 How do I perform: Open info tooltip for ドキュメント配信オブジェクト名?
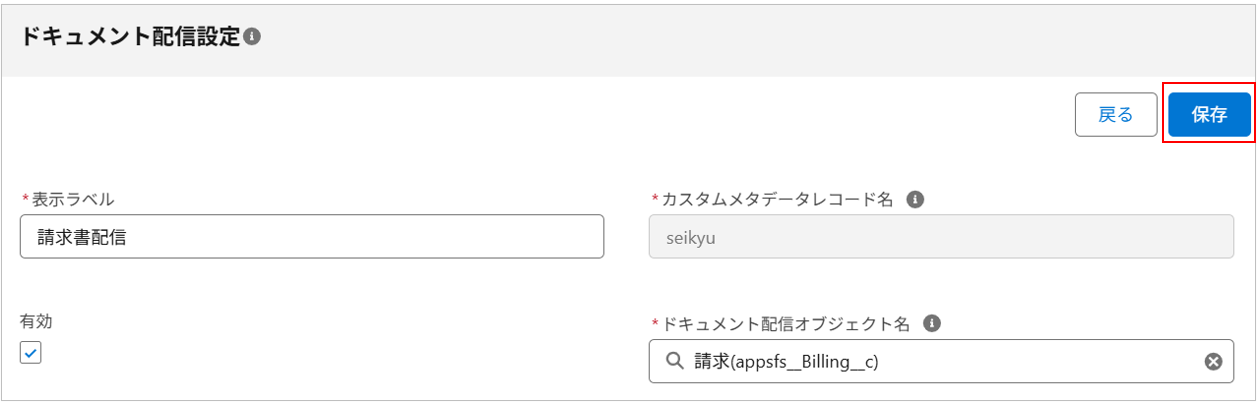pyautogui.click(x=932, y=323)
